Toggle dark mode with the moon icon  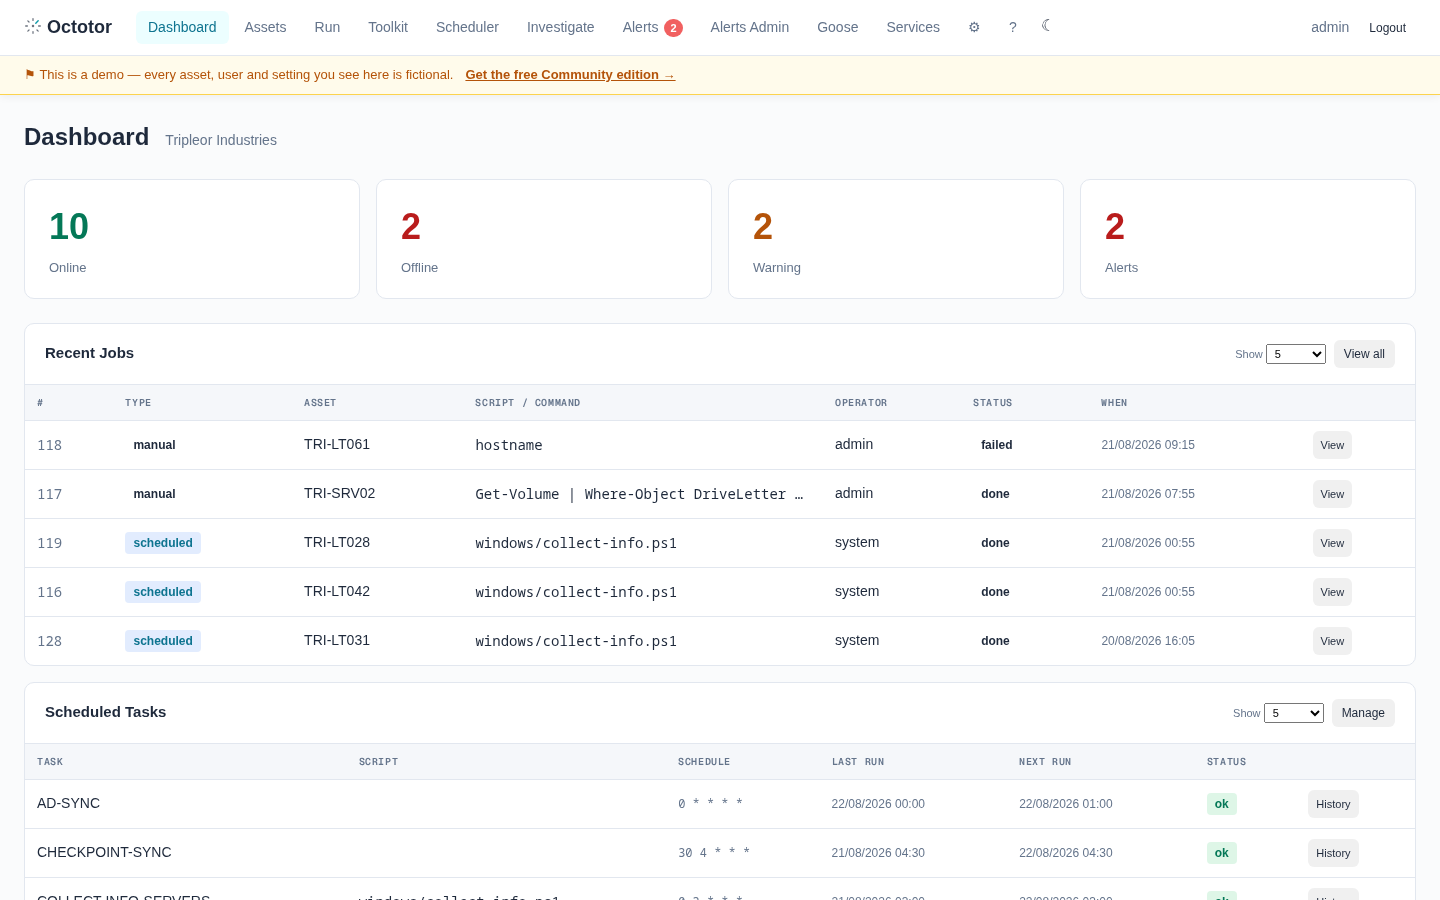pos(1046,25)
